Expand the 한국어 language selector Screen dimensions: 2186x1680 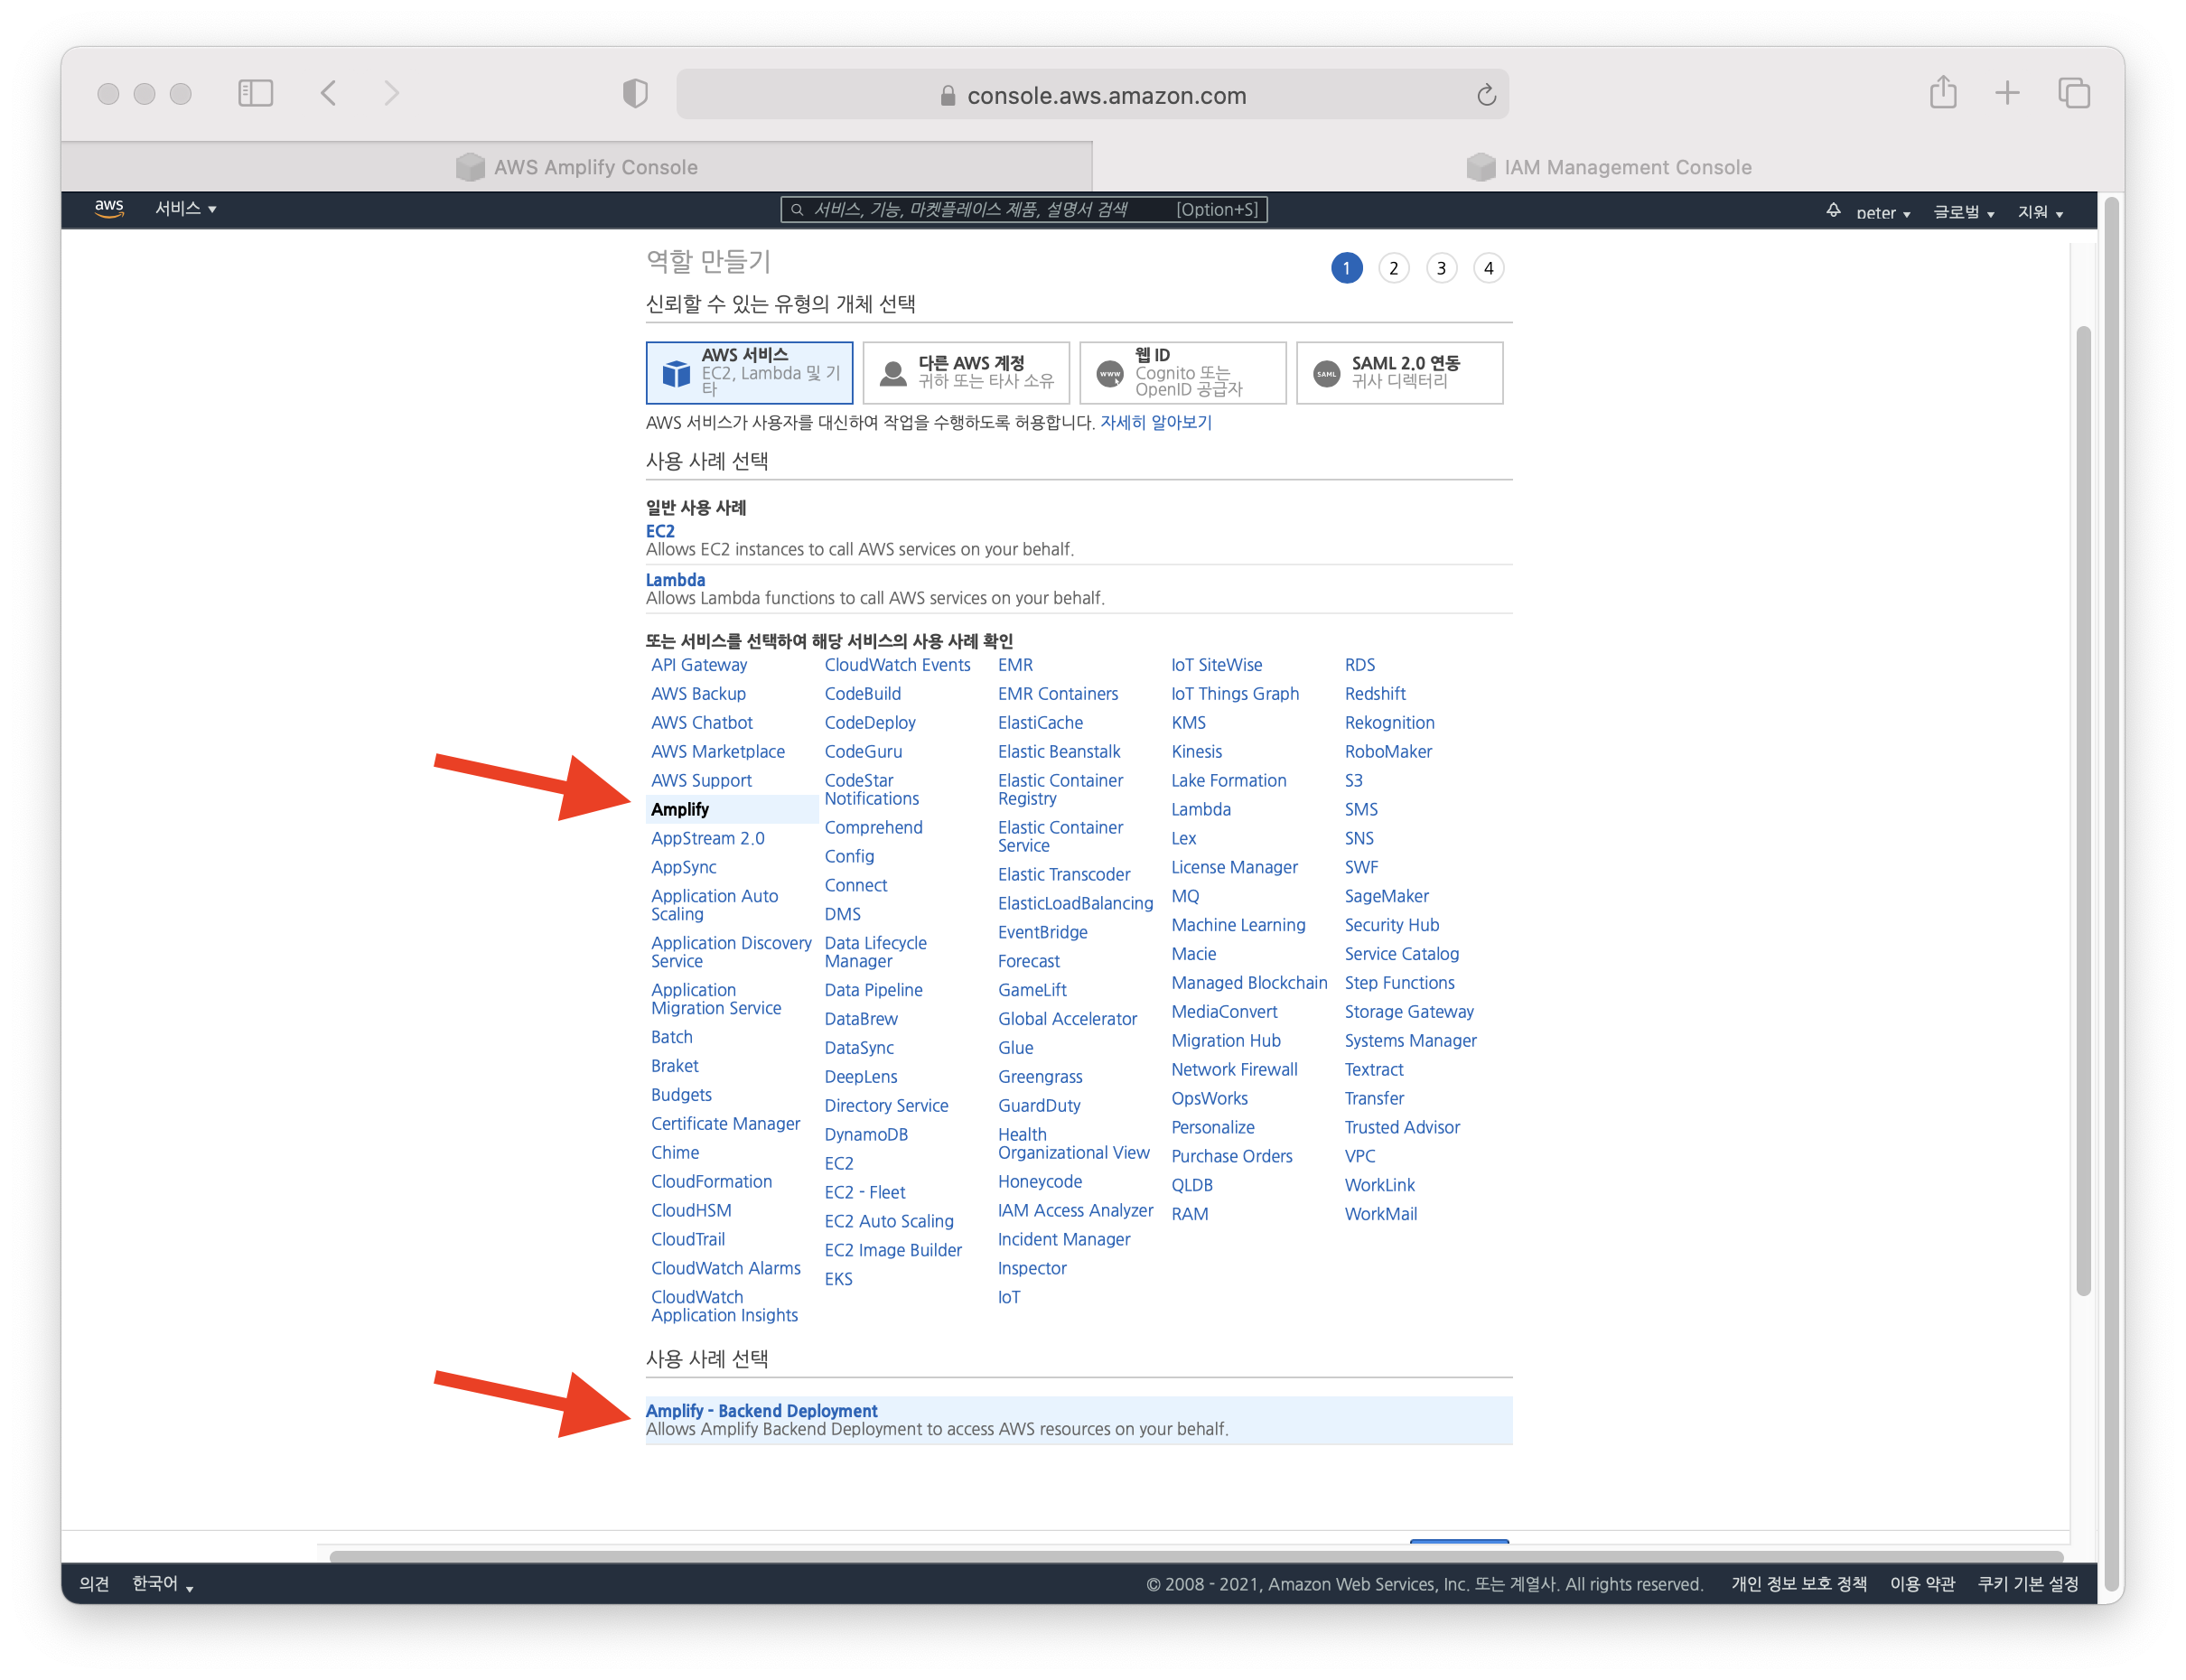[162, 1584]
